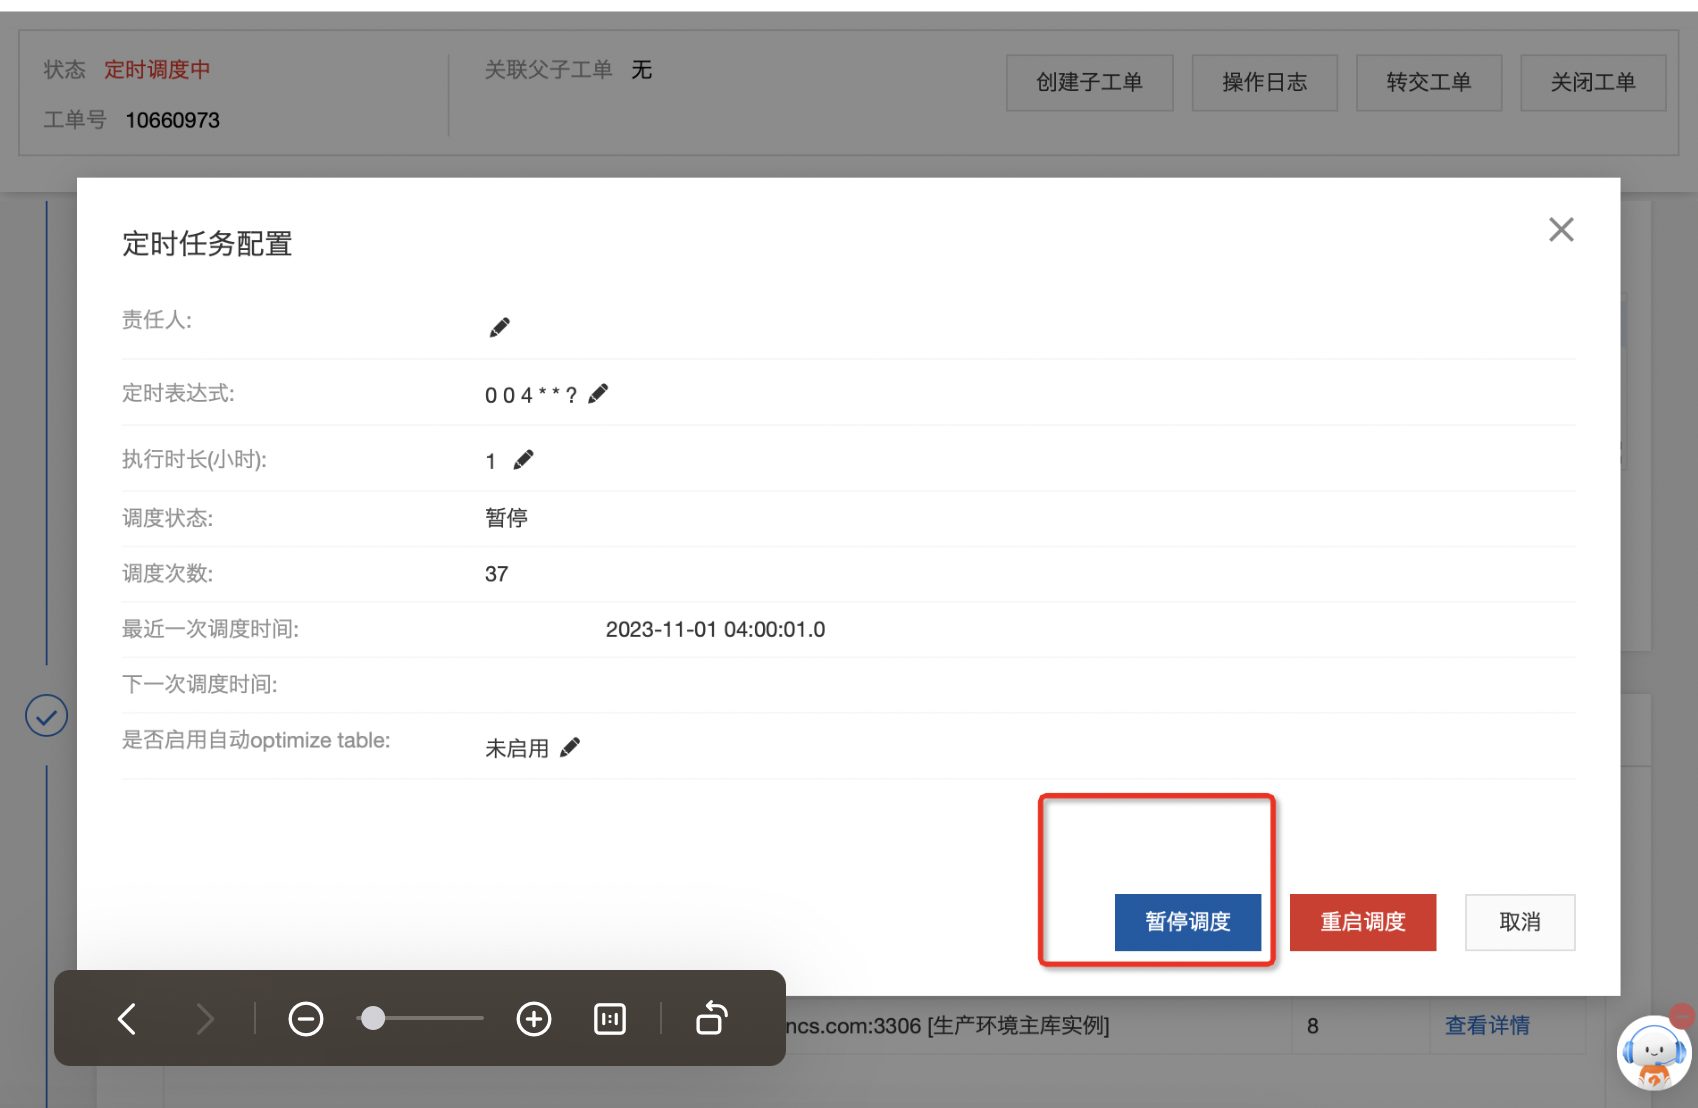The width and height of the screenshot is (1698, 1108).
Task: Click the cron expression text 0 0 4 * * ?
Action: (x=531, y=395)
